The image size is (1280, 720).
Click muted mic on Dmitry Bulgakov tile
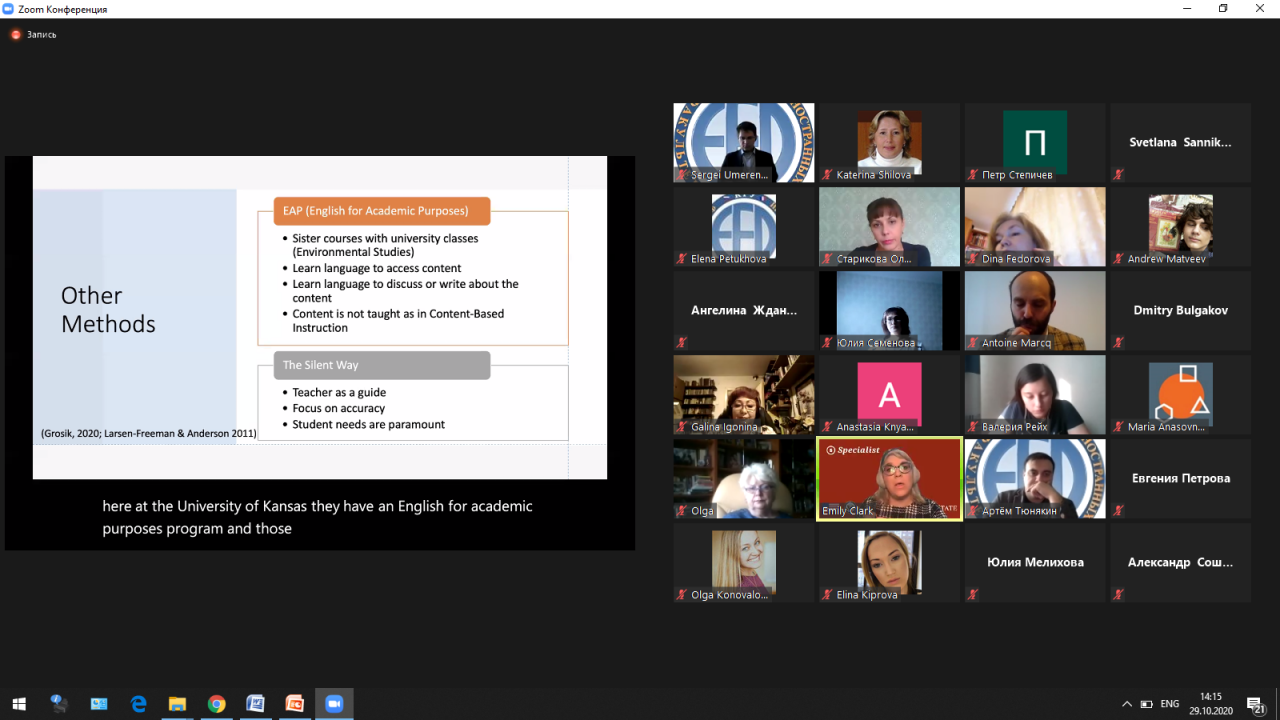(1118, 343)
